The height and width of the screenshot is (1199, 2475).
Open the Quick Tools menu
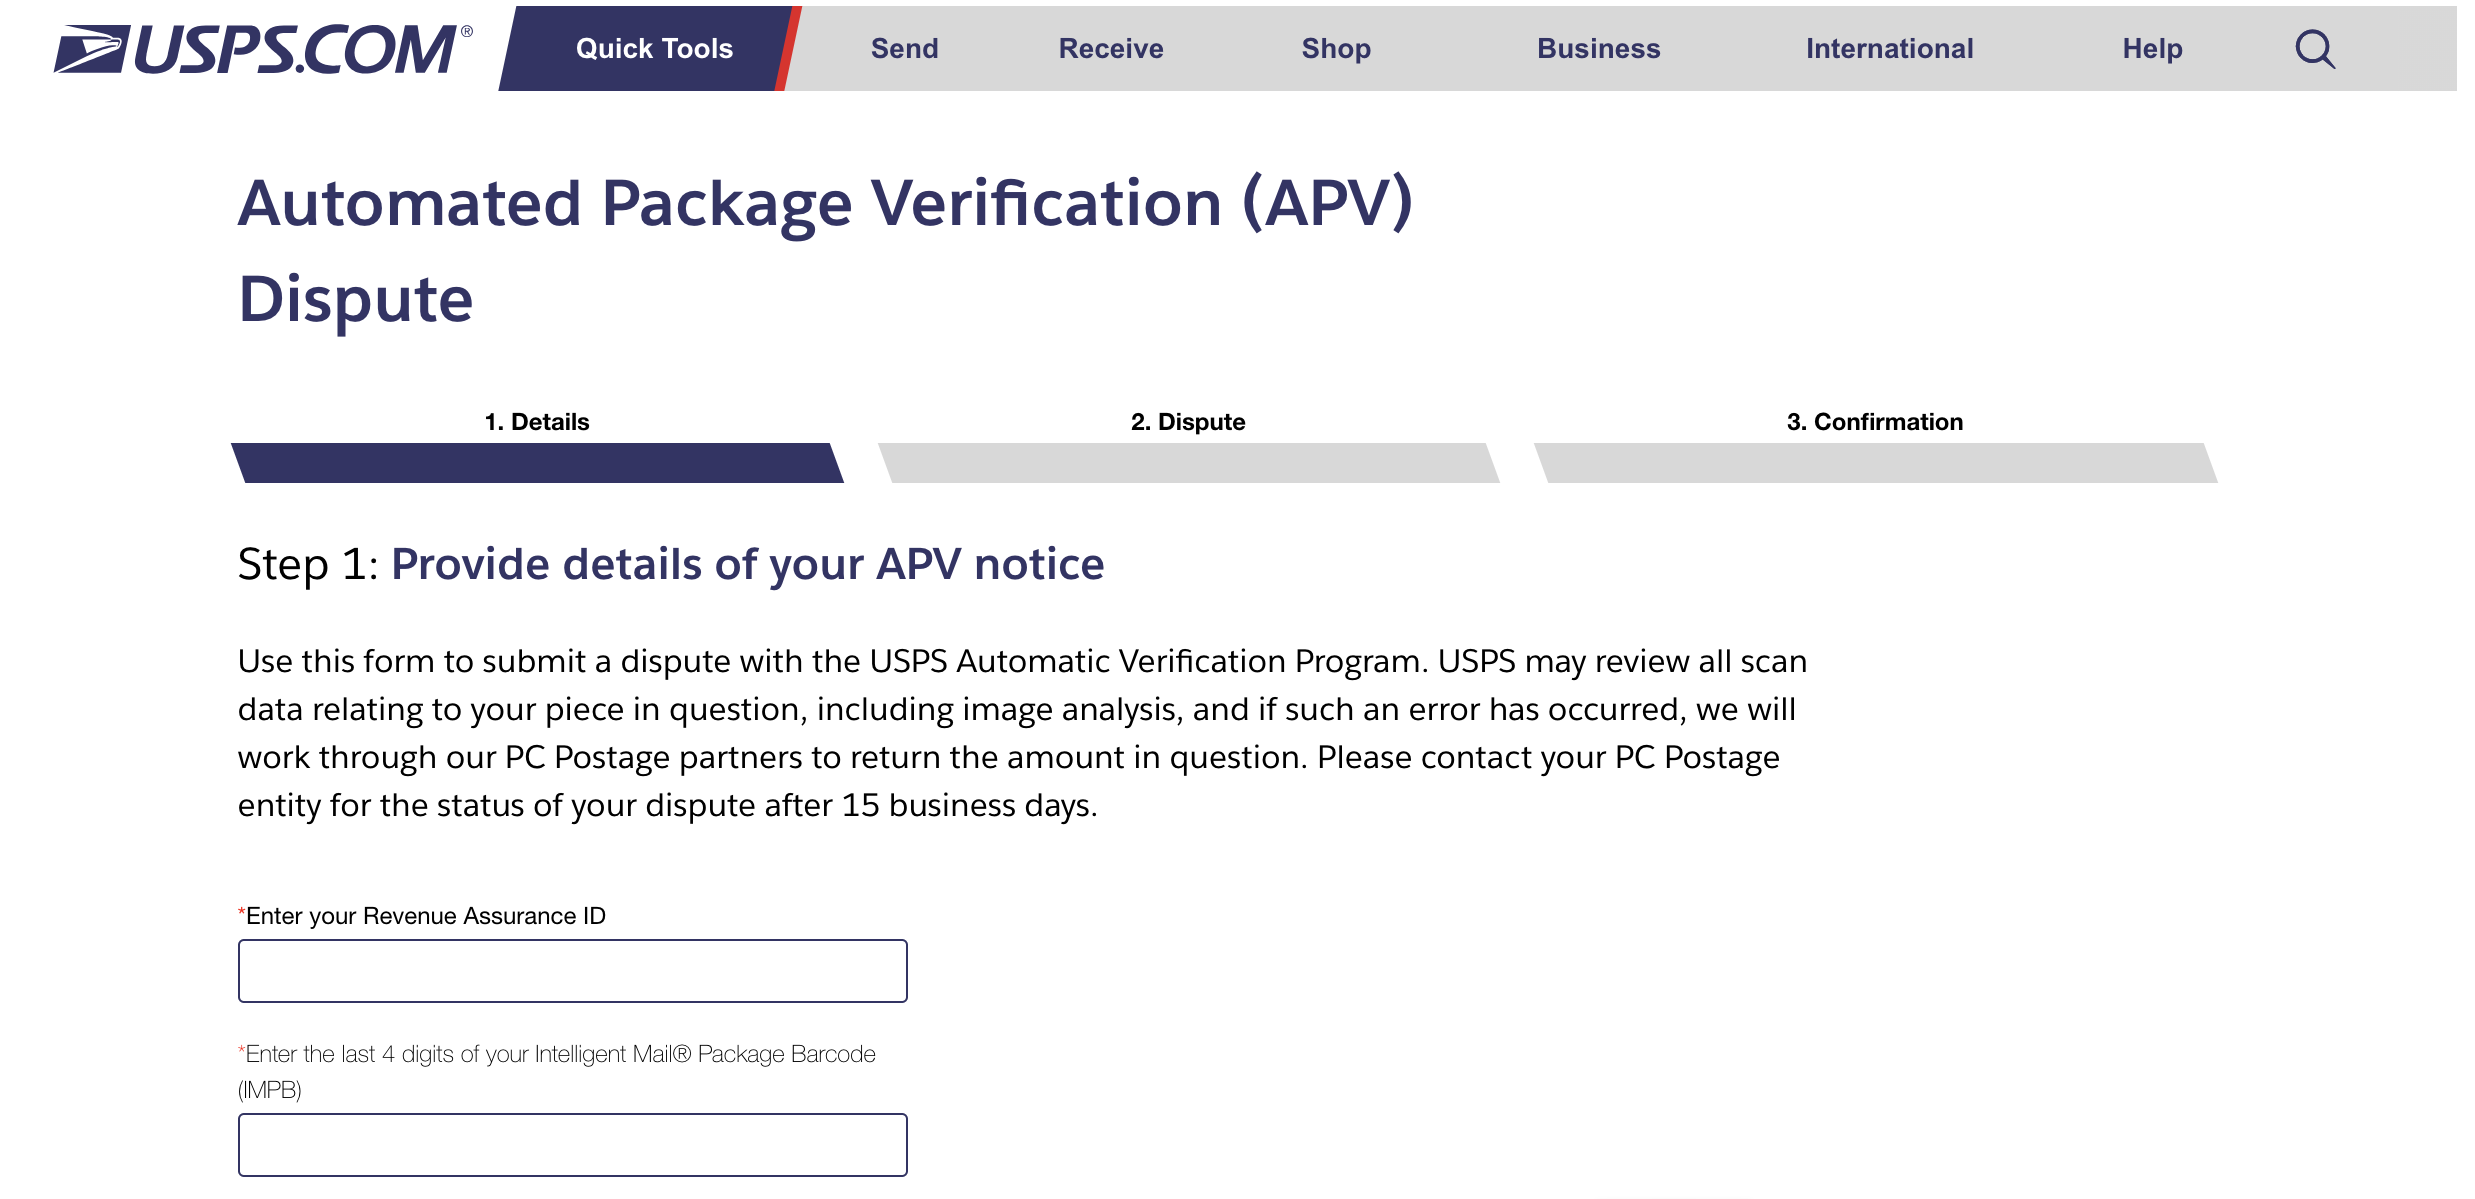pos(654,48)
